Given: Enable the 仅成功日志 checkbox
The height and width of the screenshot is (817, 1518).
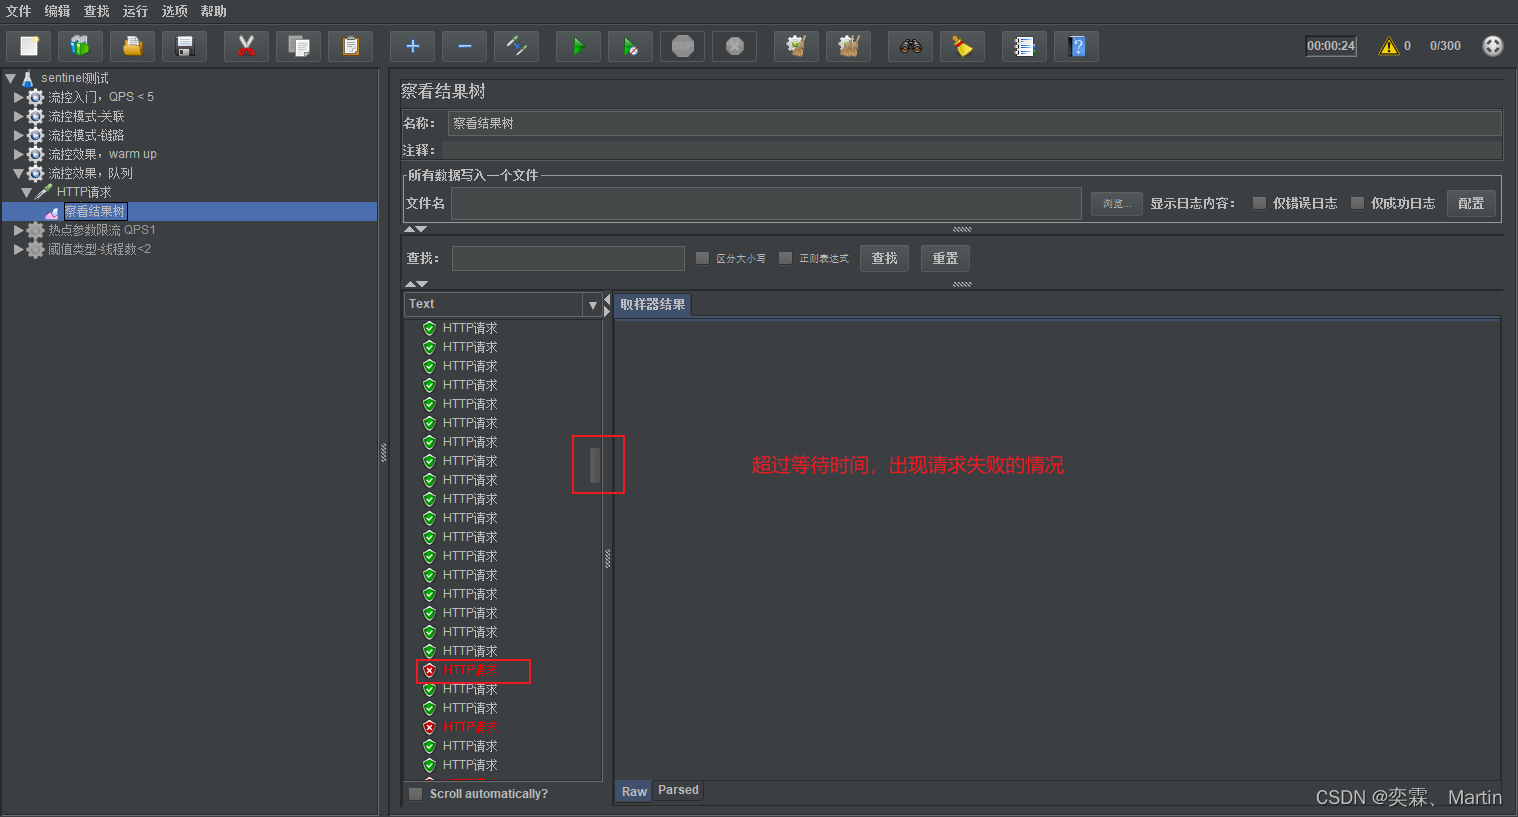Looking at the screenshot, I should point(1357,203).
